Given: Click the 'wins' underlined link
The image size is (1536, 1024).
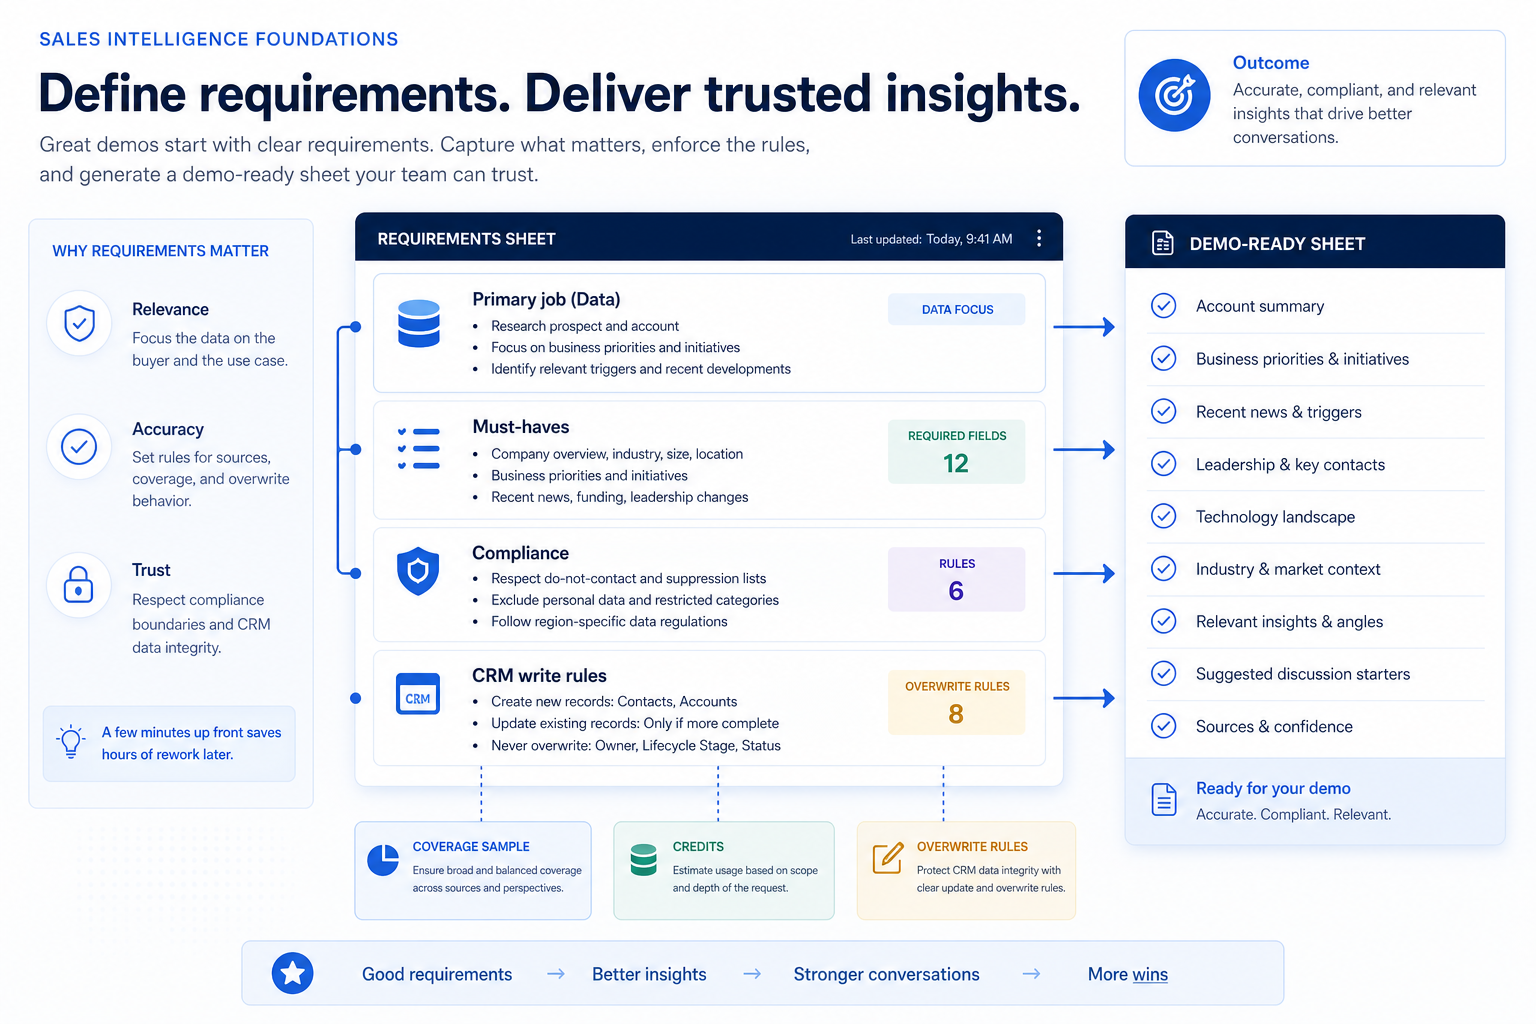Looking at the screenshot, I should coord(1150,974).
